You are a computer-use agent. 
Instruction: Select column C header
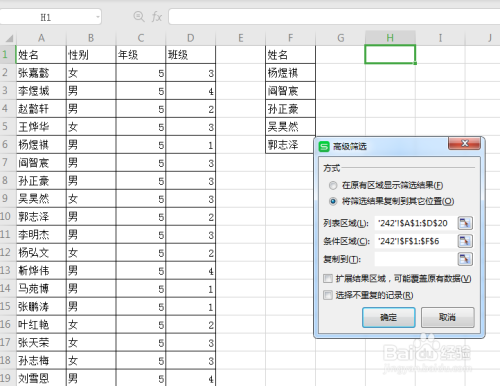[141, 38]
